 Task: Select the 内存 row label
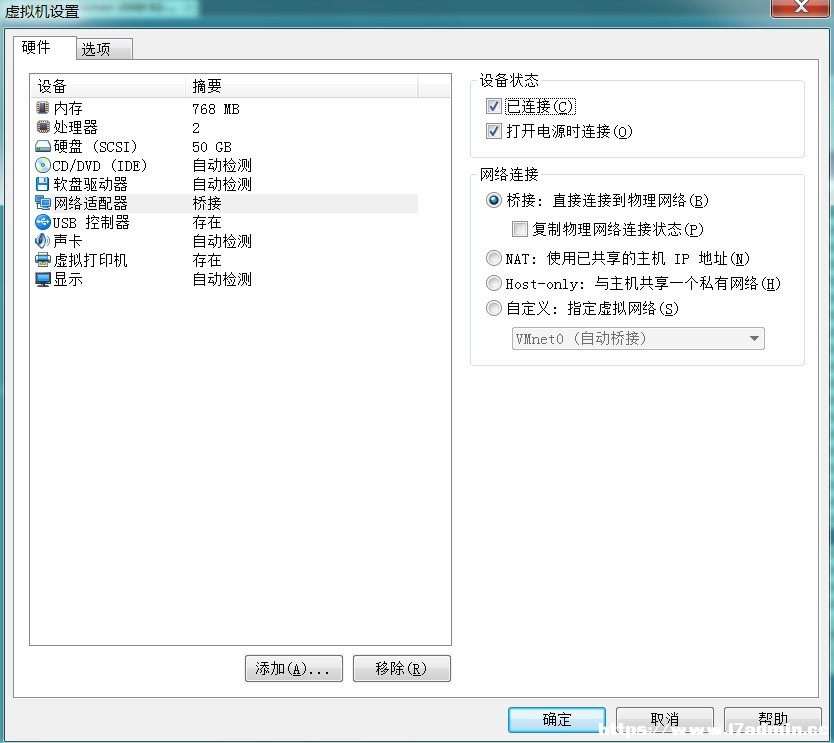pyautogui.click(x=68, y=108)
